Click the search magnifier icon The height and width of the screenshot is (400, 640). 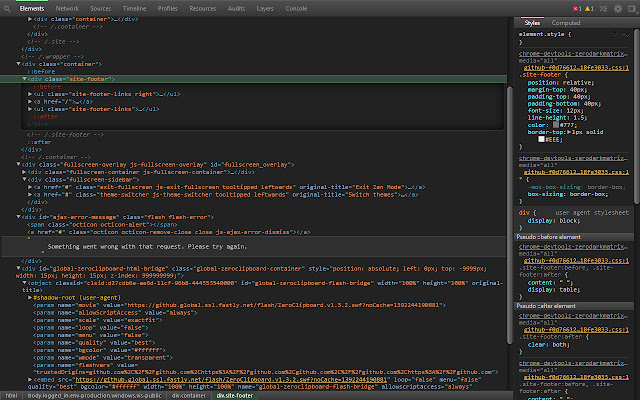(x=8, y=7)
